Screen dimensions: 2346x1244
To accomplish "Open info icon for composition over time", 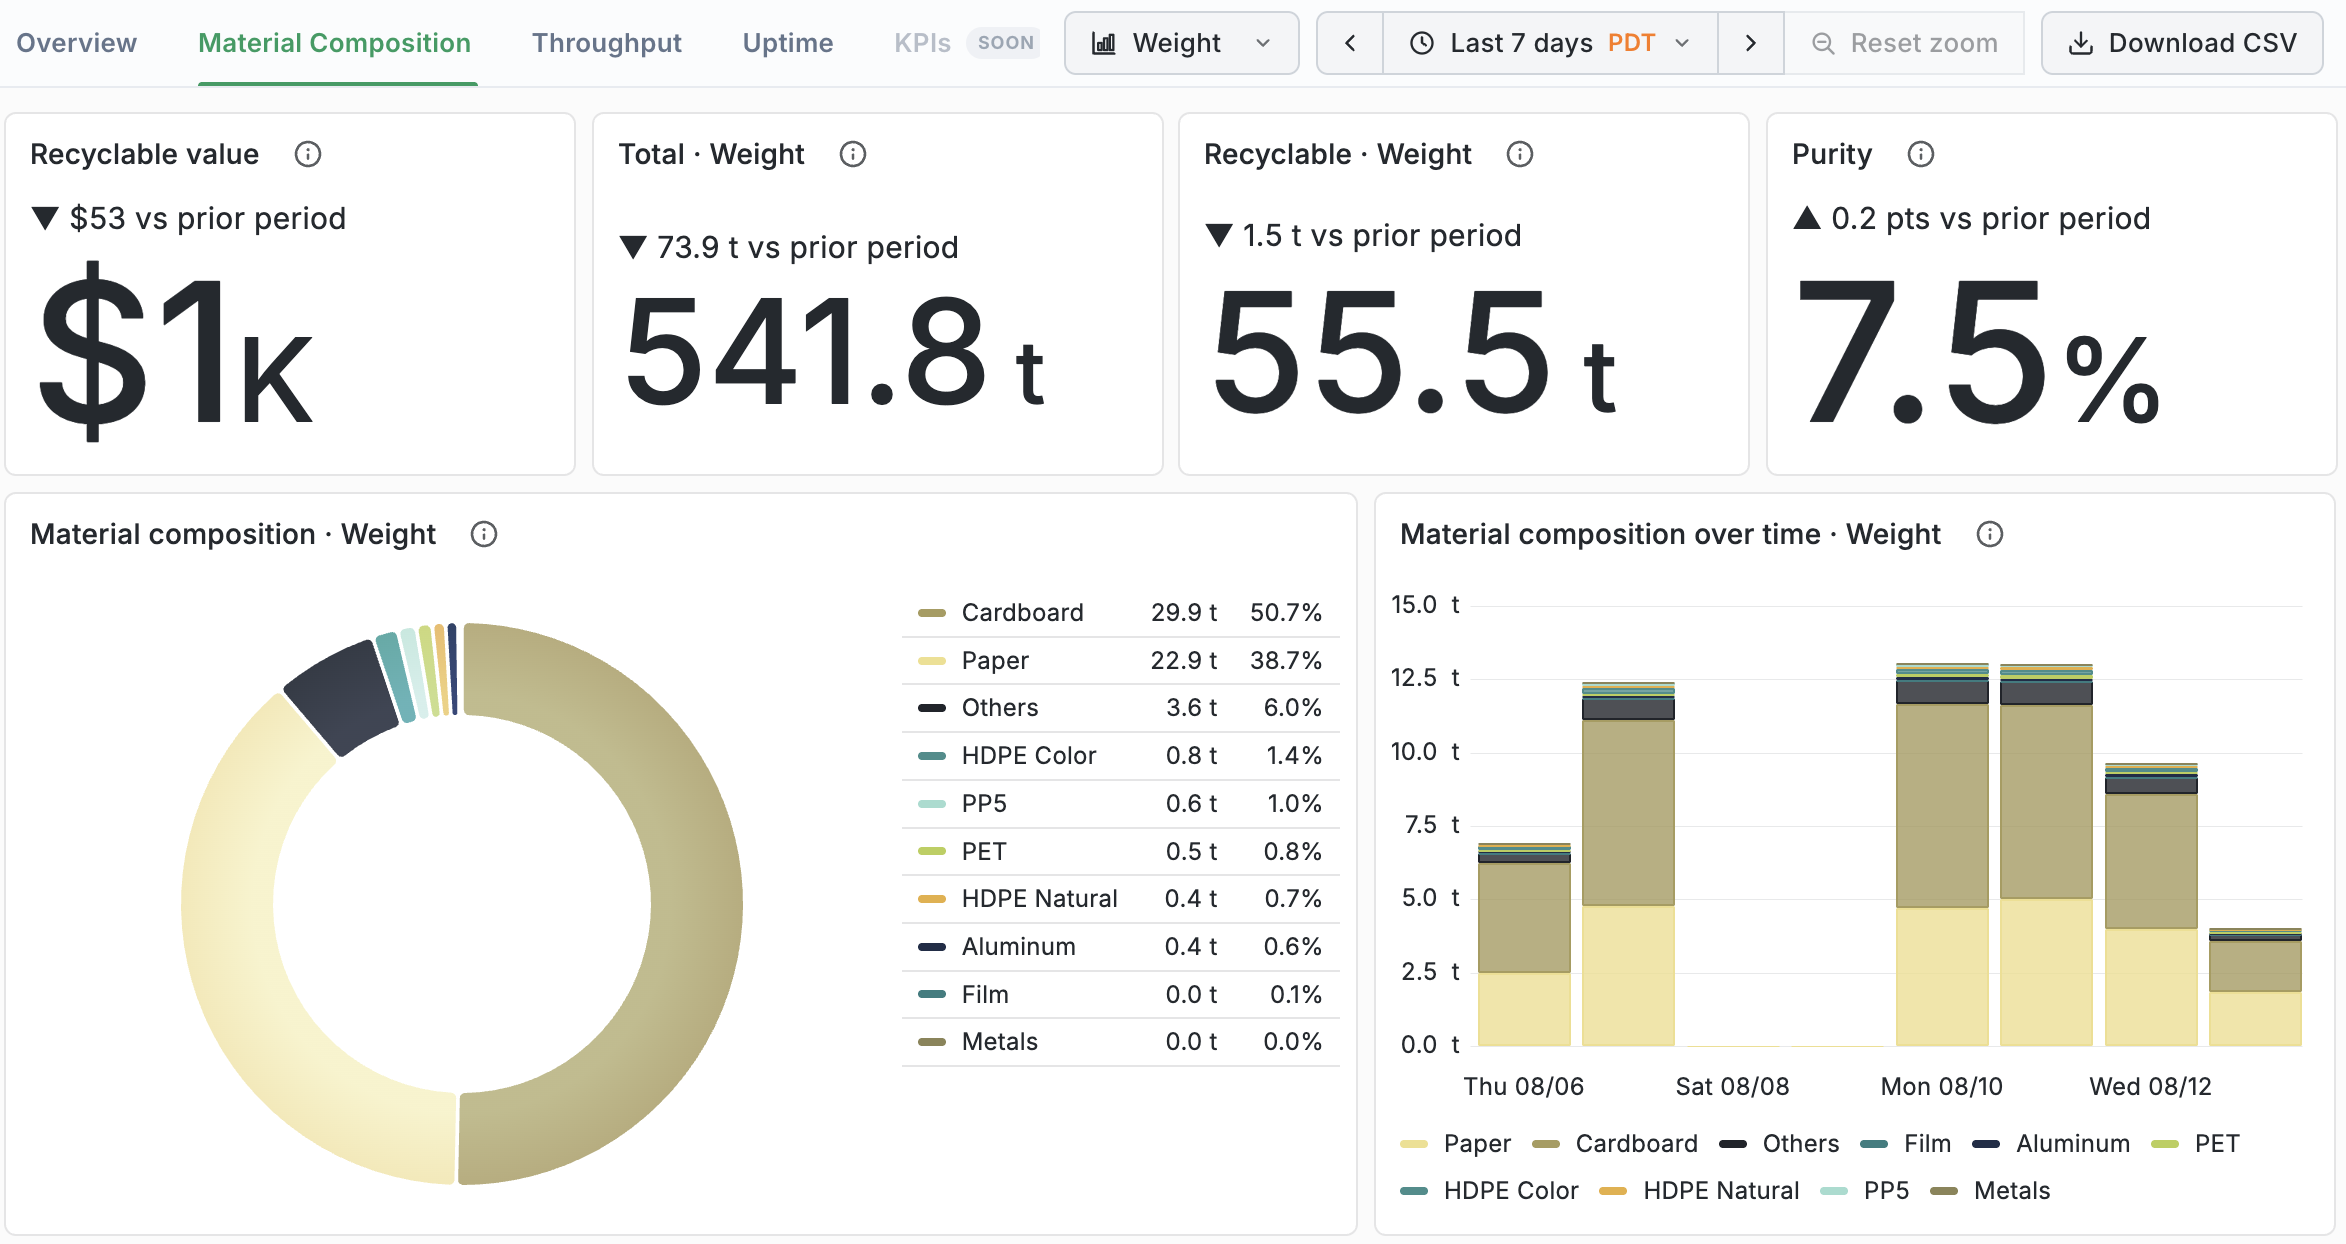I will coord(1990,534).
